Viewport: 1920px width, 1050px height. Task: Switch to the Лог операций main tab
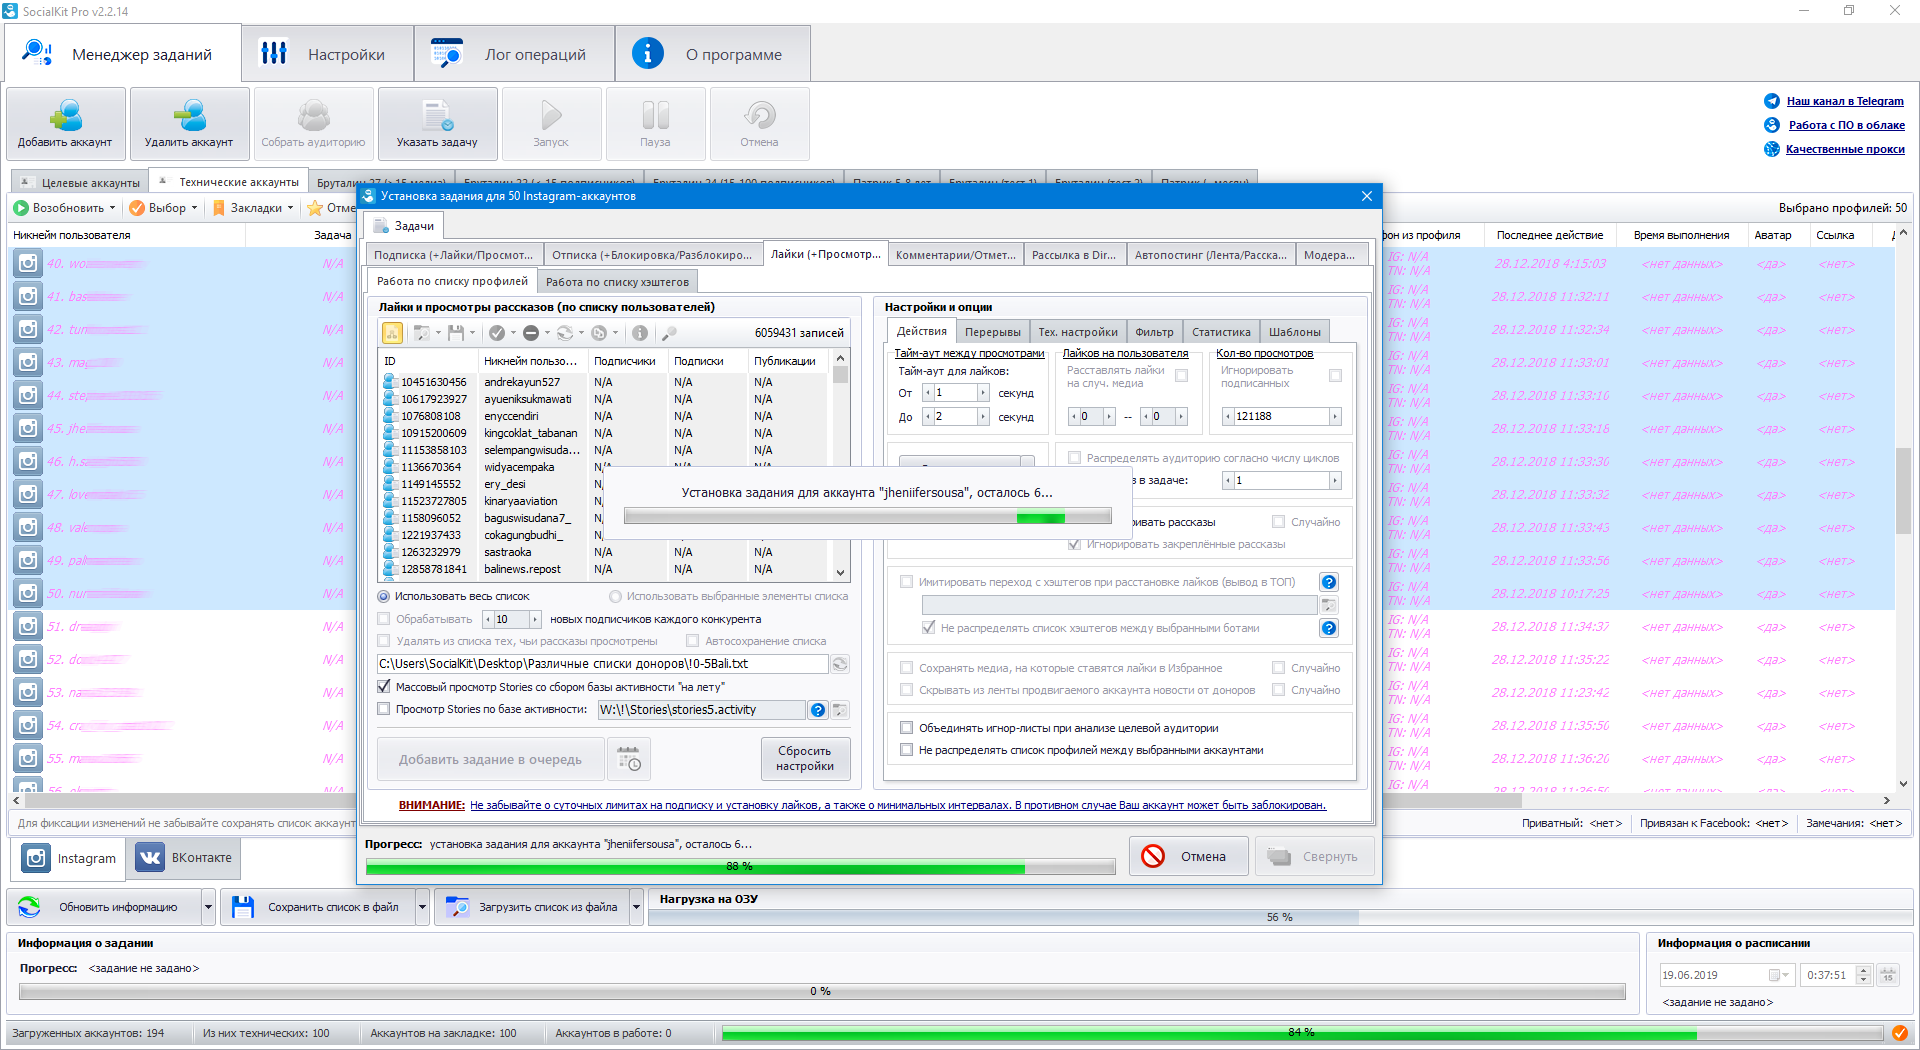coord(514,54)
